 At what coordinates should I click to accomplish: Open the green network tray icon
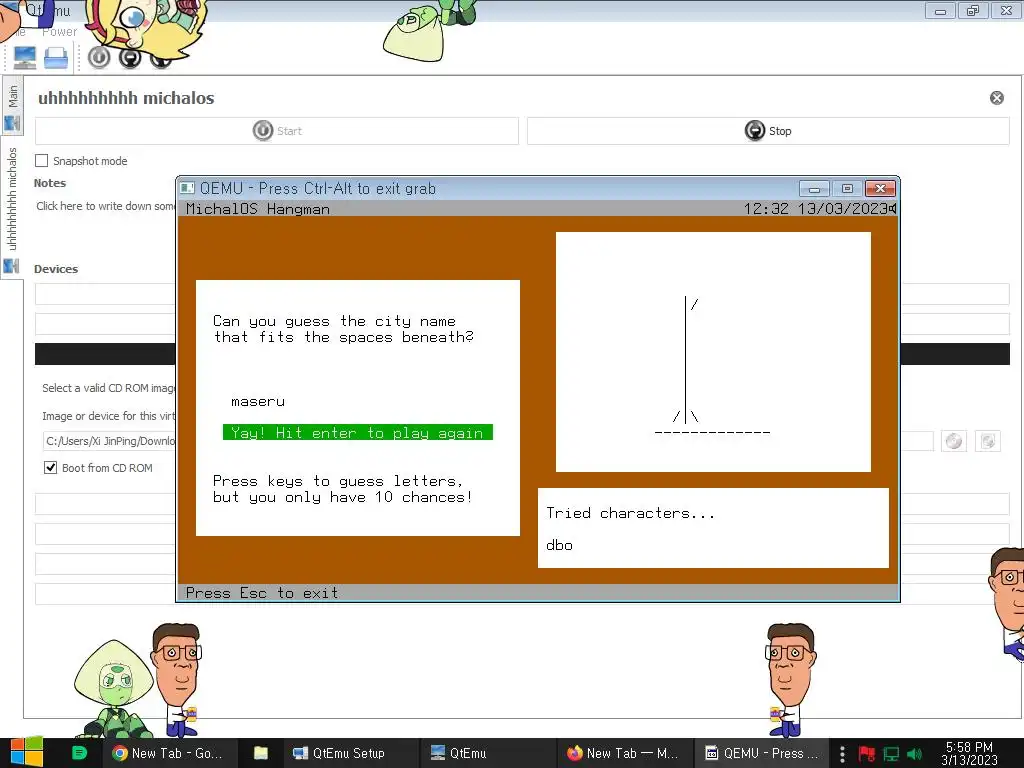891,754
